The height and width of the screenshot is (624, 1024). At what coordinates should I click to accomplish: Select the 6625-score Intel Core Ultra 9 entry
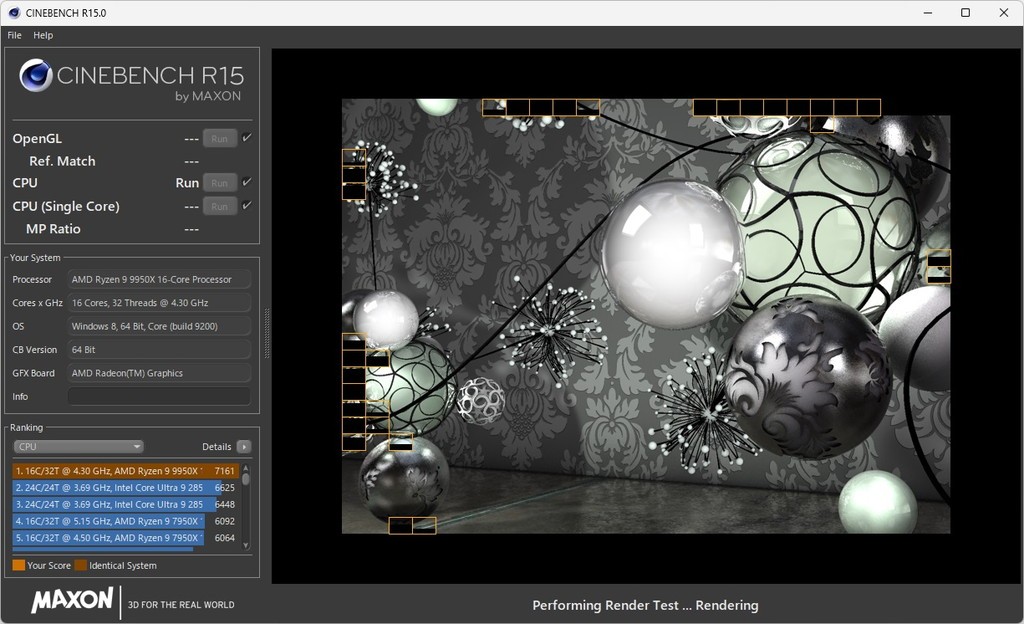pos(110,488)
